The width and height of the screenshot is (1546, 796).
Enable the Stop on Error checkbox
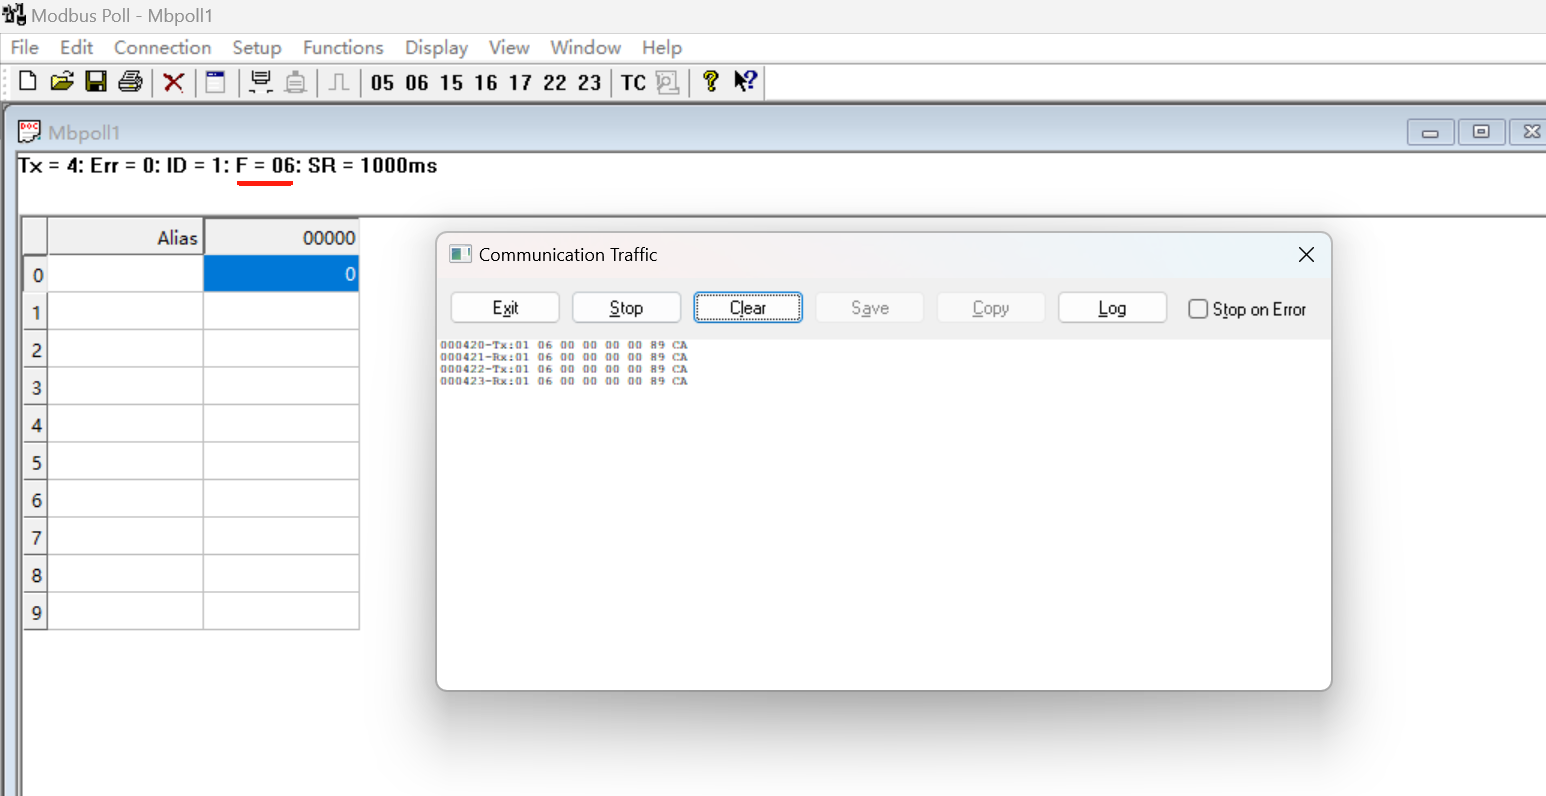point(1198,309)
